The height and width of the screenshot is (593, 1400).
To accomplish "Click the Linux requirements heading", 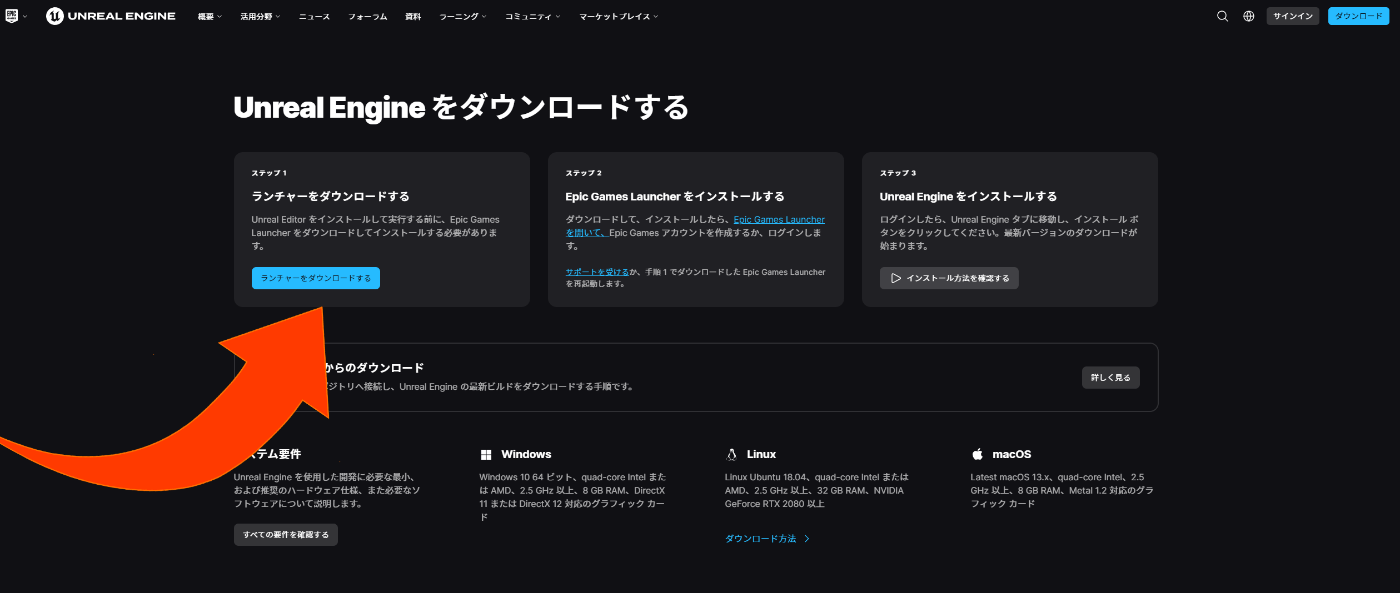I will point(761,454).
